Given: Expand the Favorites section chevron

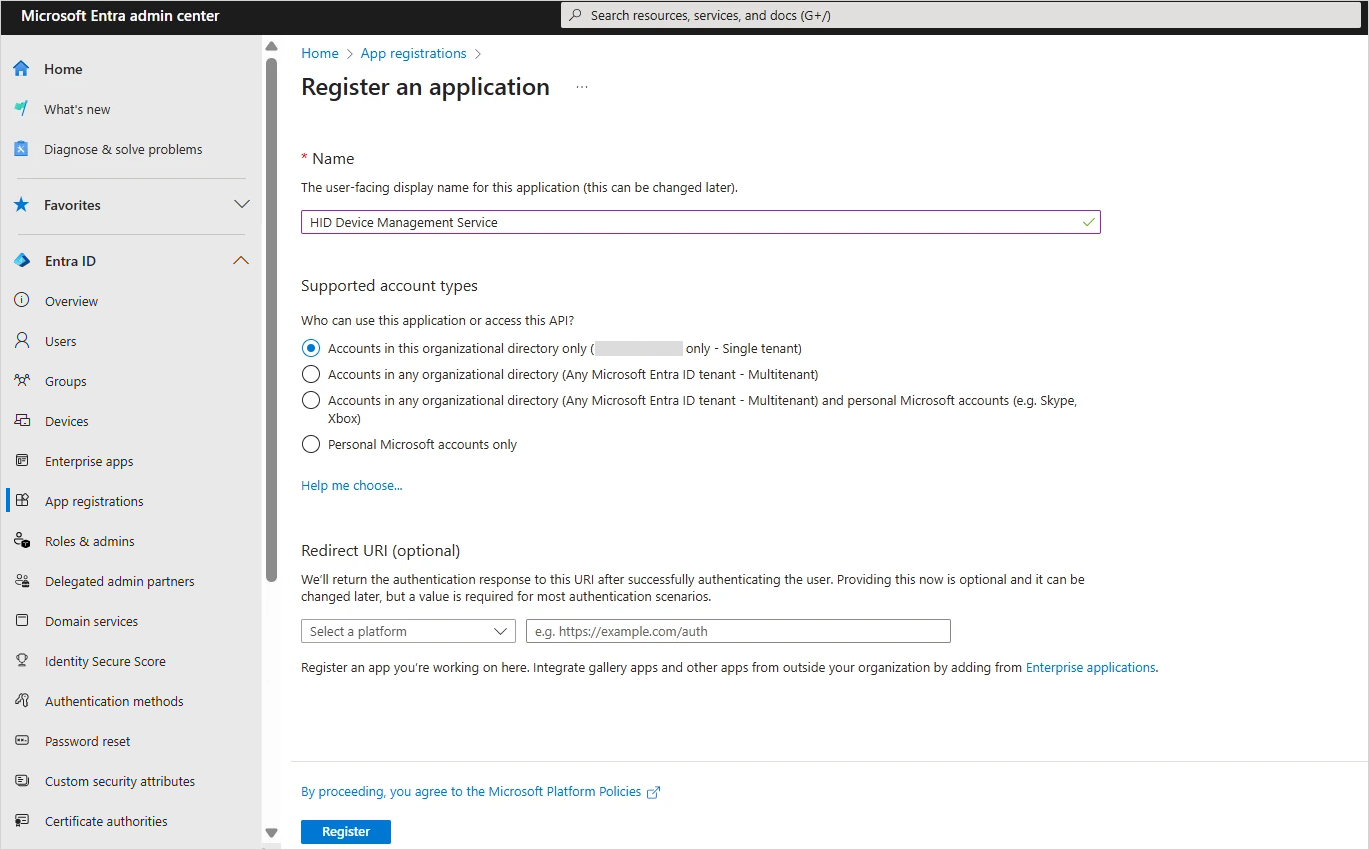Looking at the screenshot, I should click(241, 205).
